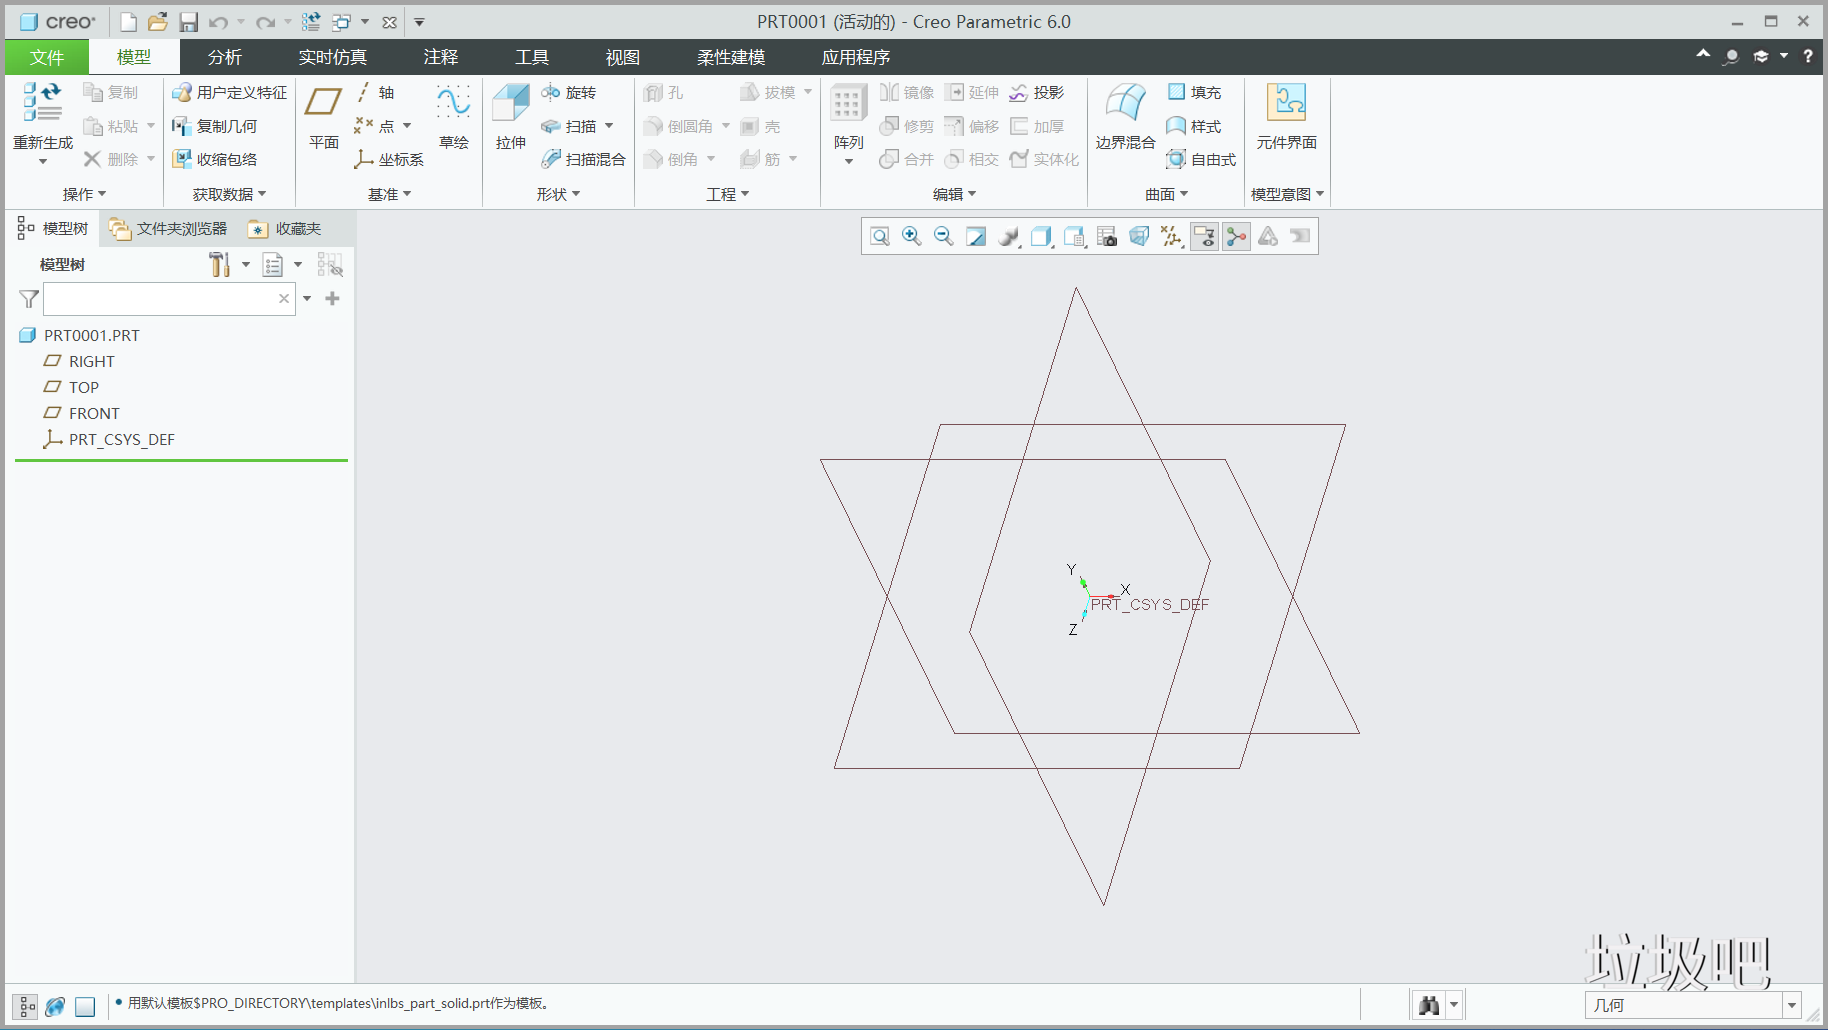Viewport: 1828px width, 1030px height.
Task: Open the 文件夹浏览器 tab
Action: tap(169, 229)
